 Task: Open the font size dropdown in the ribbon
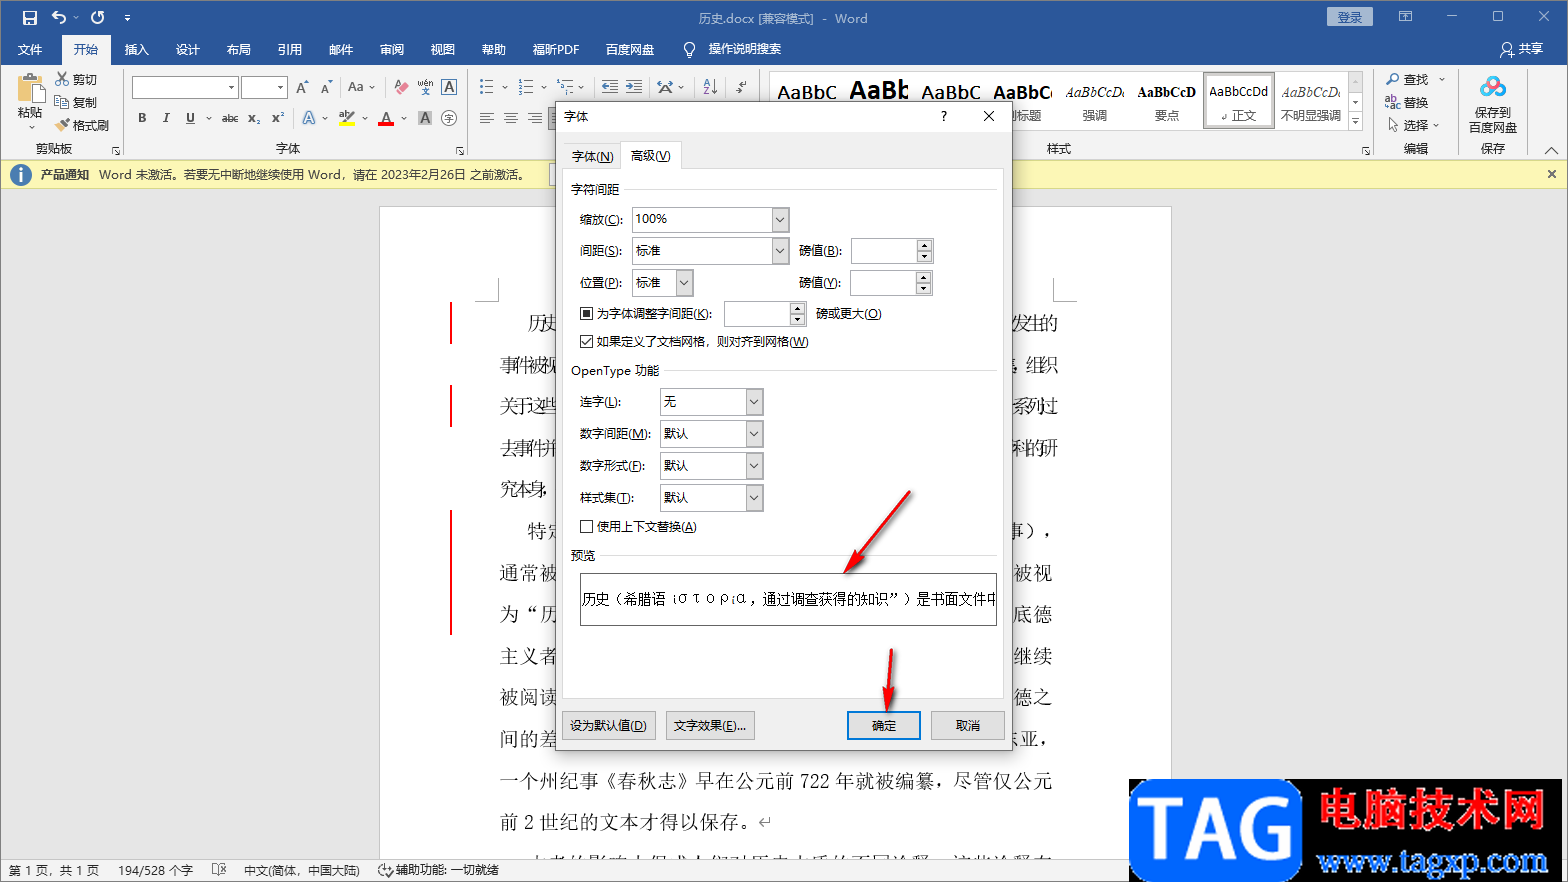[281, 87]
